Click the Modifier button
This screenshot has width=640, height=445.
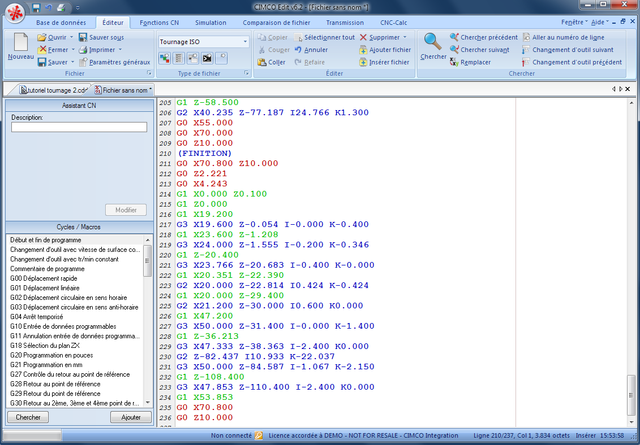click(126, 210)
